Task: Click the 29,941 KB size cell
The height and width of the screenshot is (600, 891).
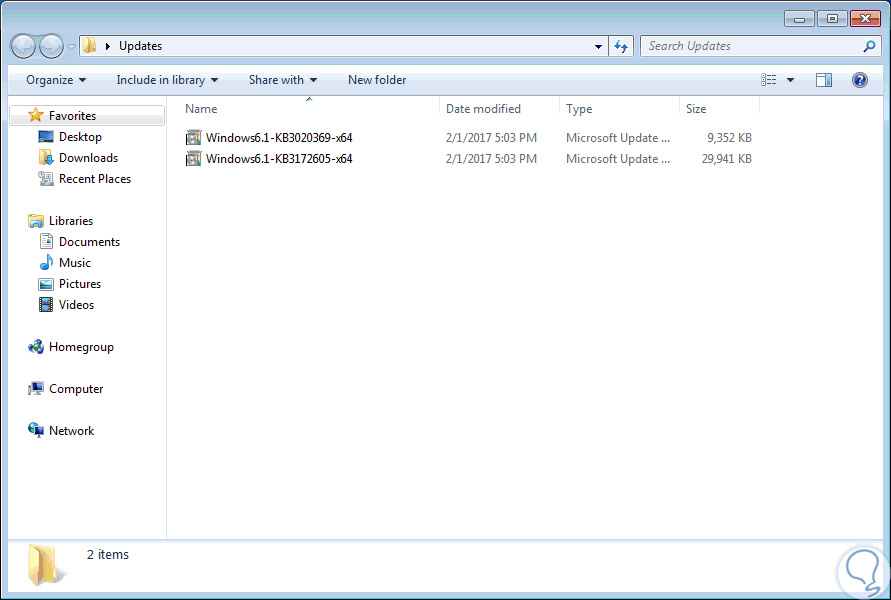Action: coord(726,159)
